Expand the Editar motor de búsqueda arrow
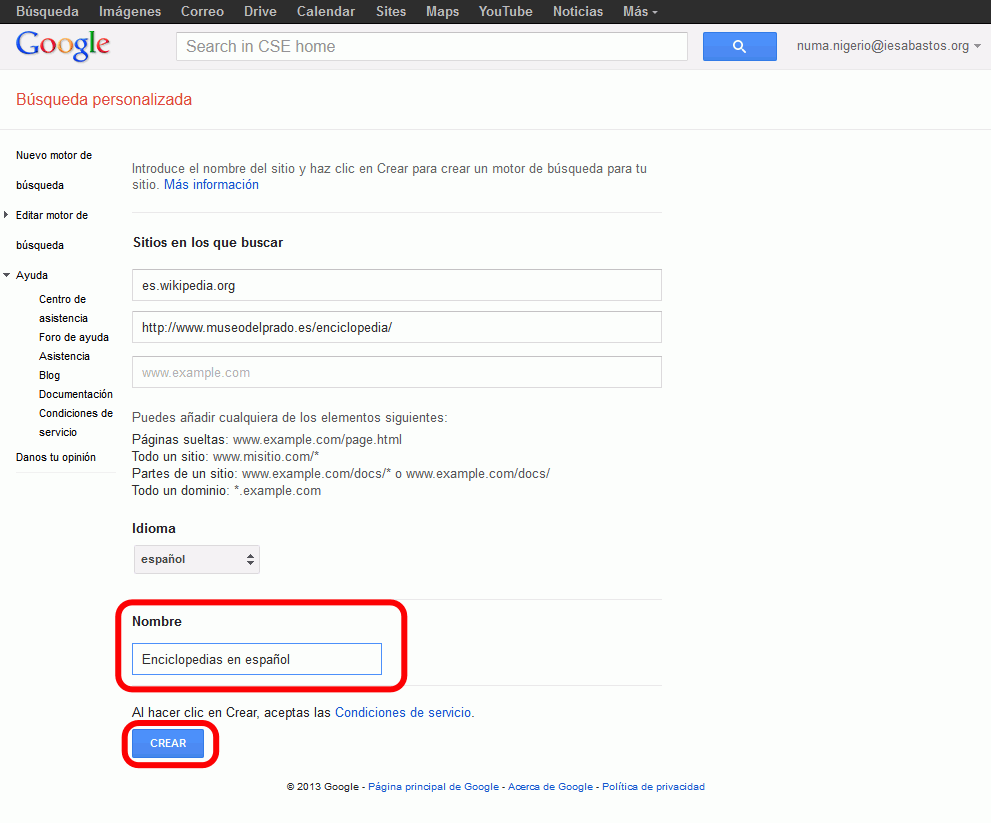This screenshot has height=823, width=991. (x=6, y=215)
